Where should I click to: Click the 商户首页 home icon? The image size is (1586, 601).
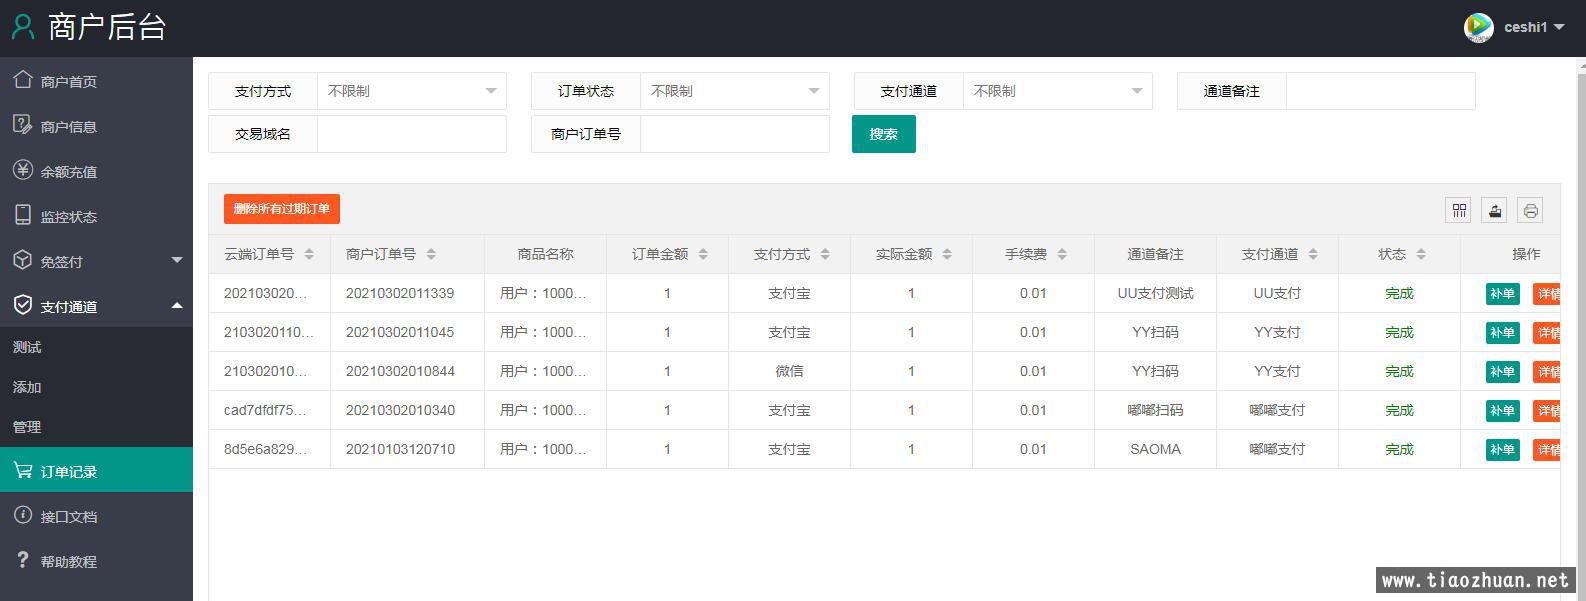(23, 80)
